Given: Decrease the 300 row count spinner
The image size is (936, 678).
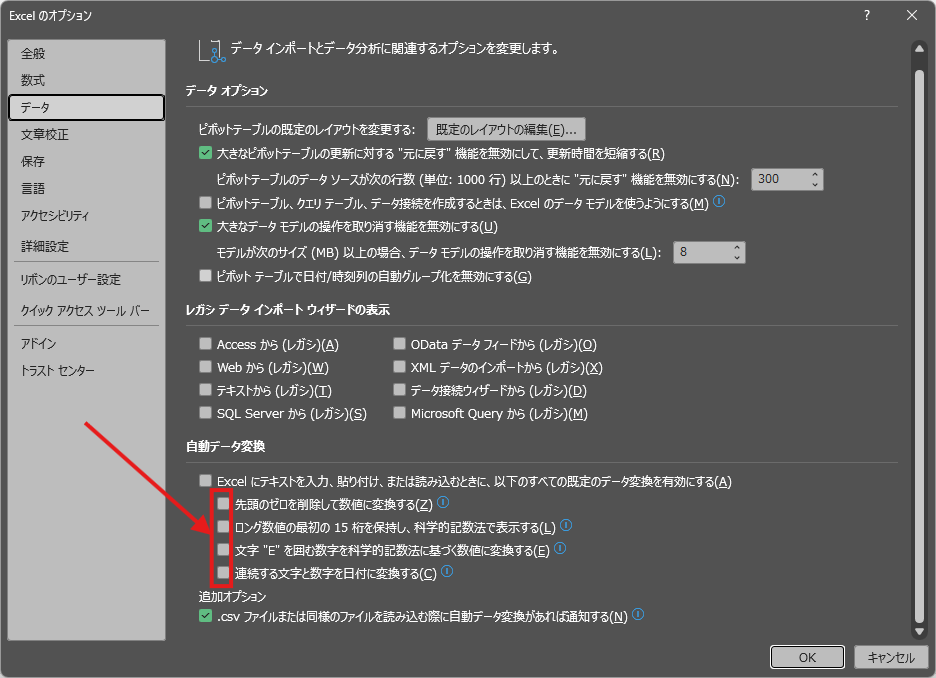Looking at the screenshot, I should click(x=815, y=184).
